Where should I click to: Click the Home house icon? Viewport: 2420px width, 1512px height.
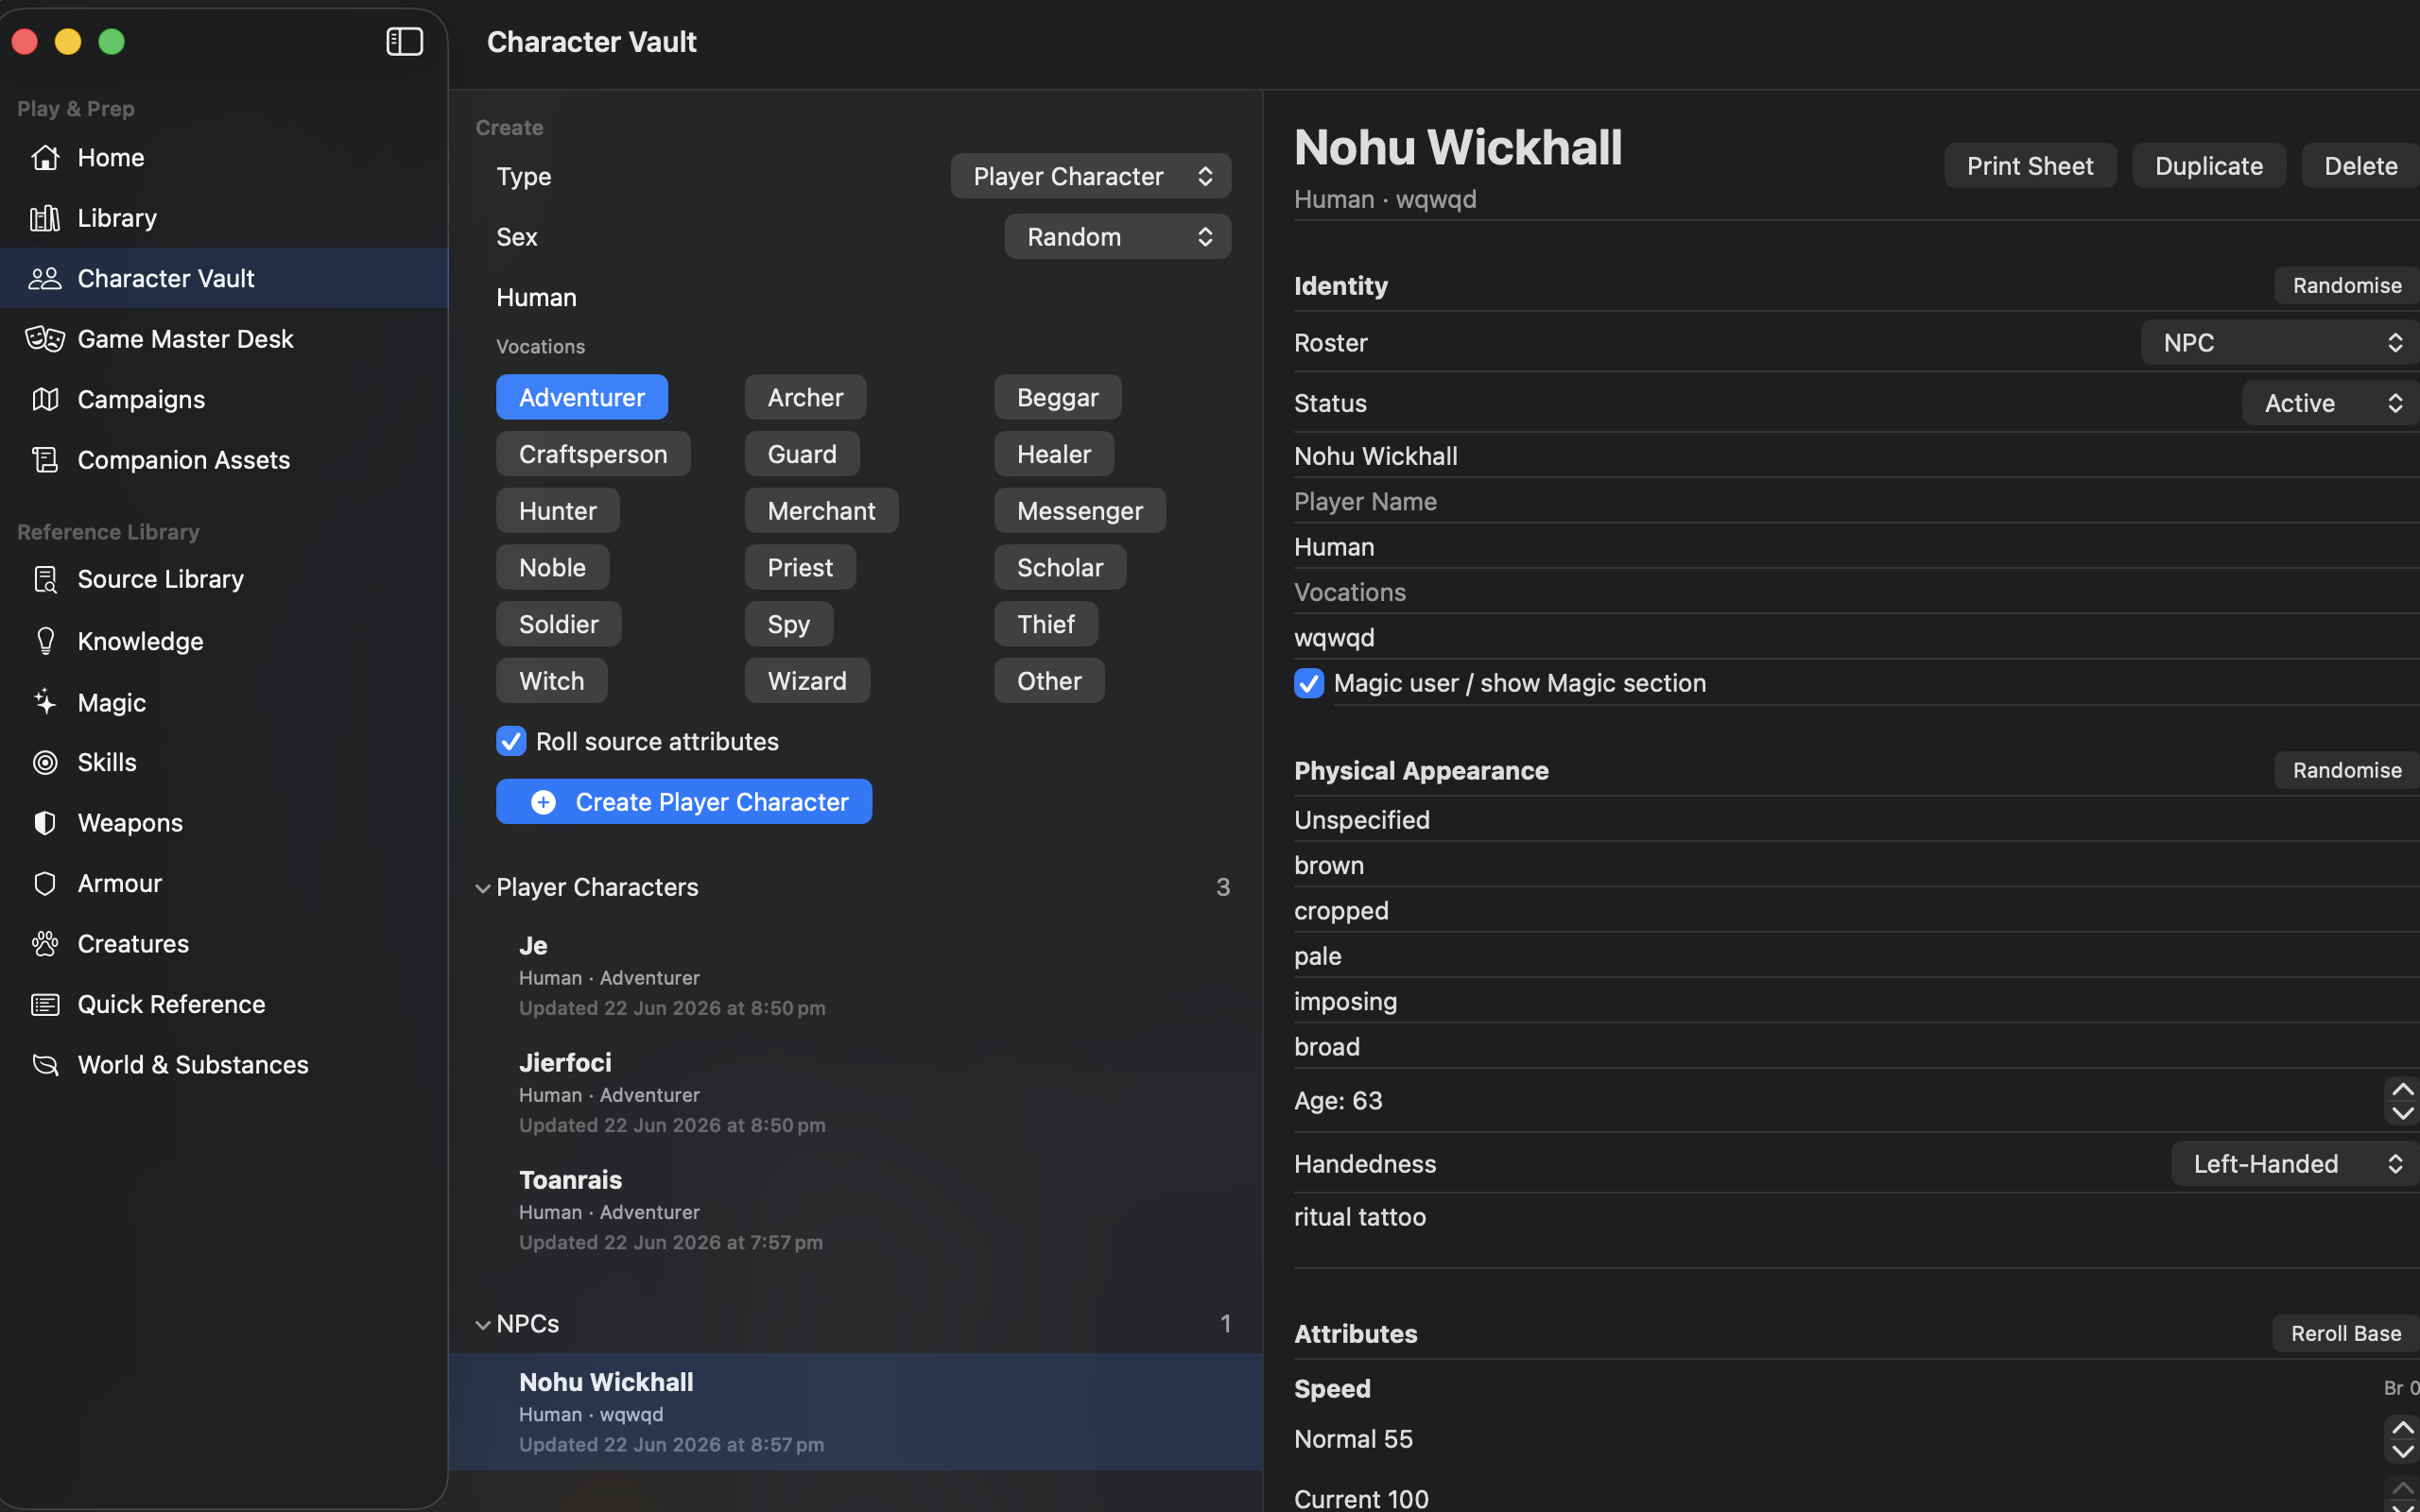pos(45,157)
